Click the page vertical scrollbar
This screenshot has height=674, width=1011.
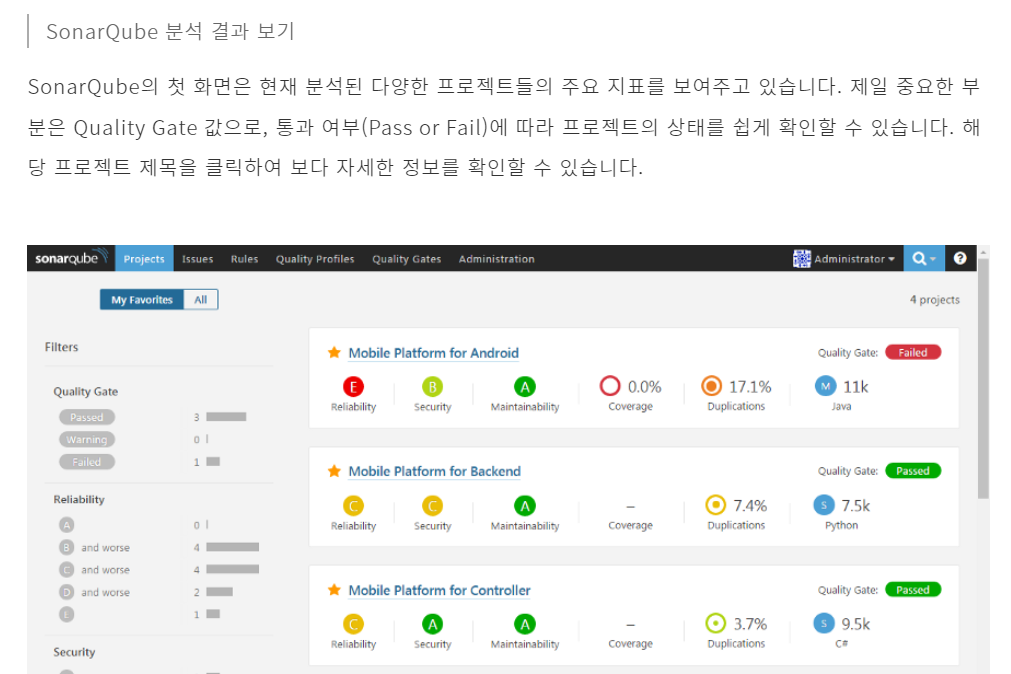[983, 378]
